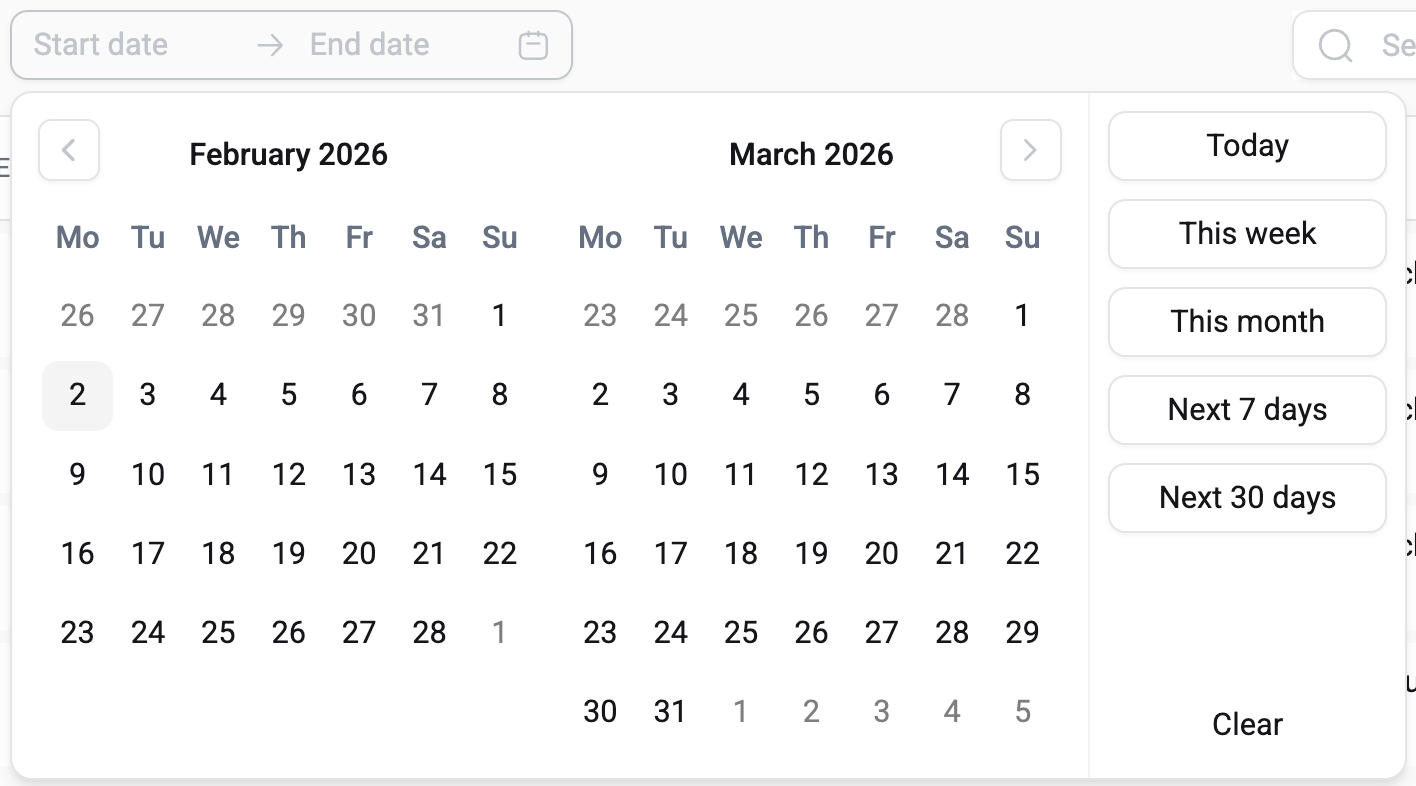Clear the selected date range
The image size is (1416, 786).
[x=1247, y=724]
